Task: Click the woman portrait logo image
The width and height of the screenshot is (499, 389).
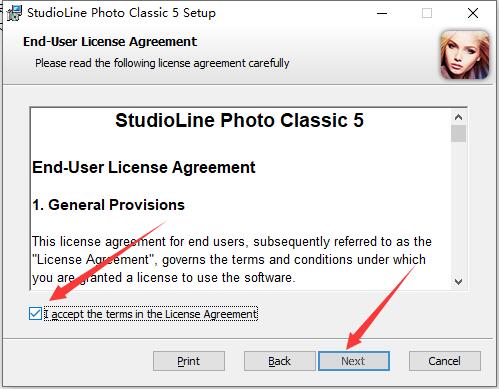Action: [x=465, y=55]
